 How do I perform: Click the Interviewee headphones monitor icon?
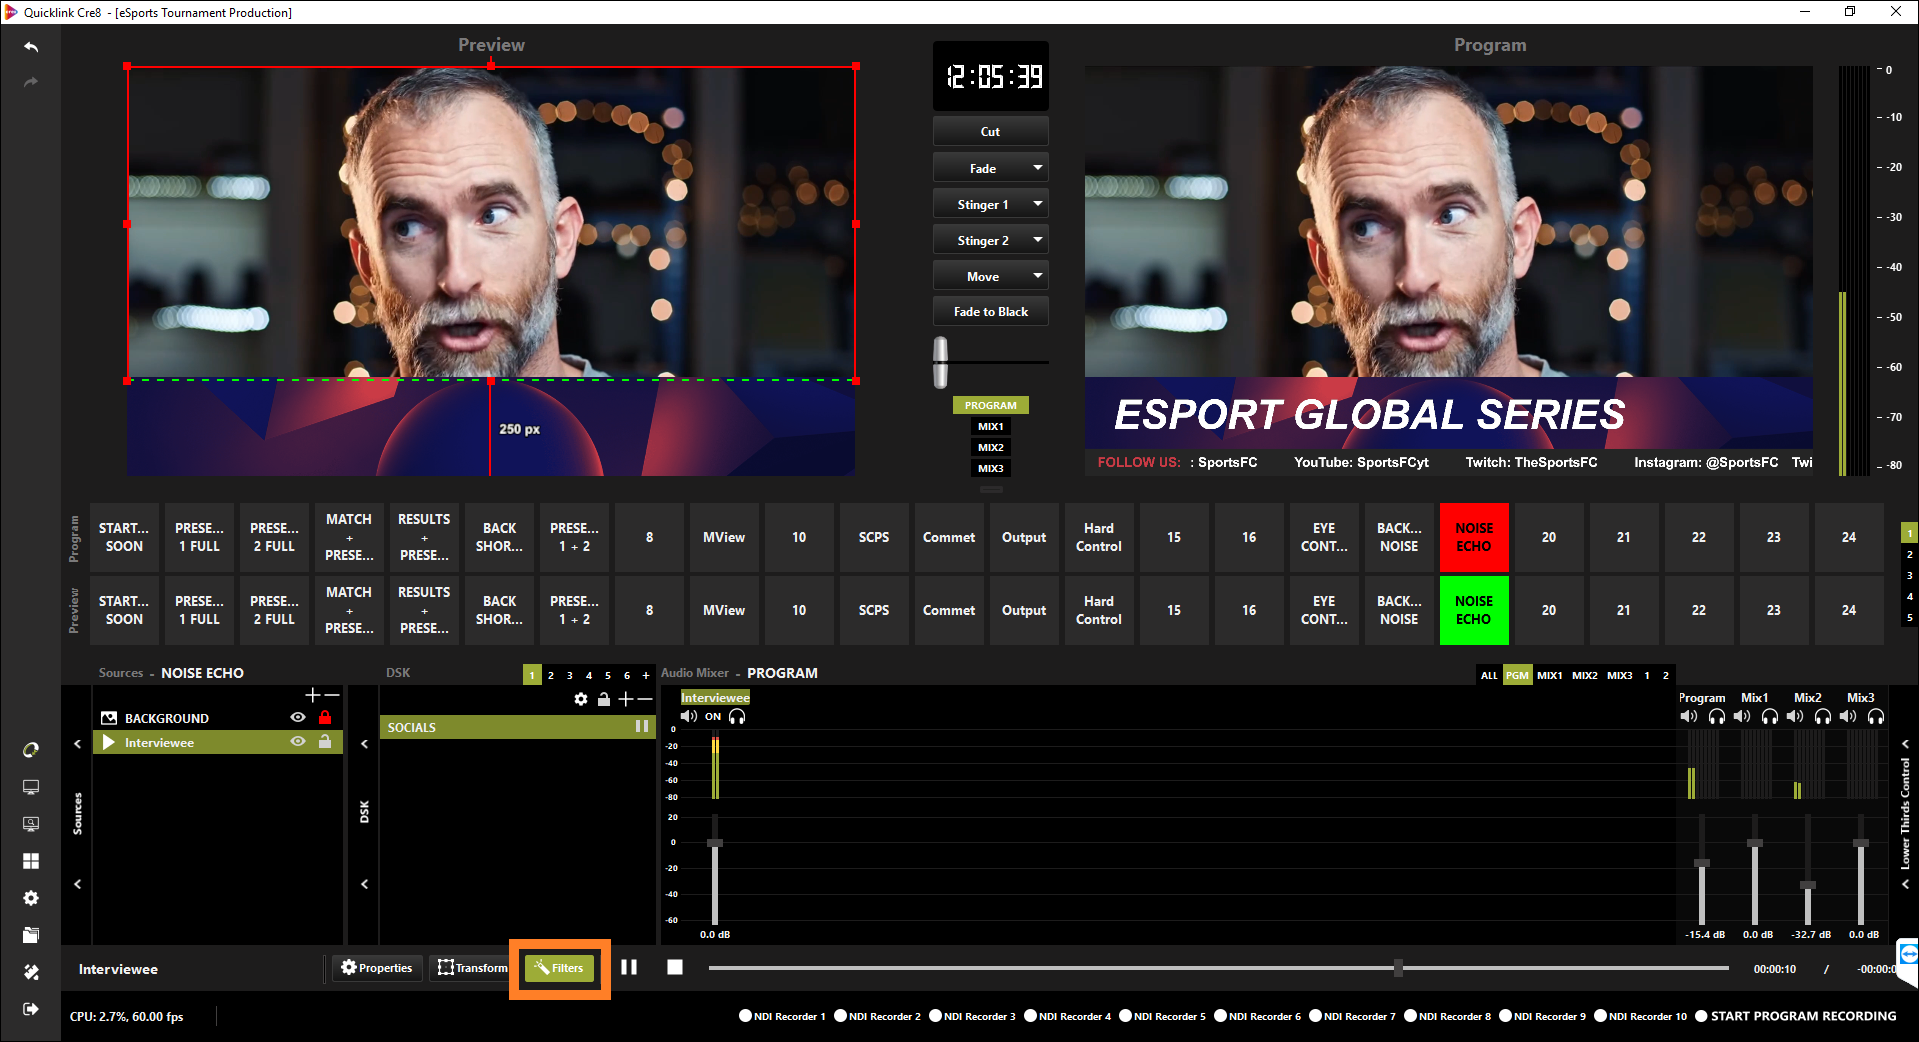[737, 717]
